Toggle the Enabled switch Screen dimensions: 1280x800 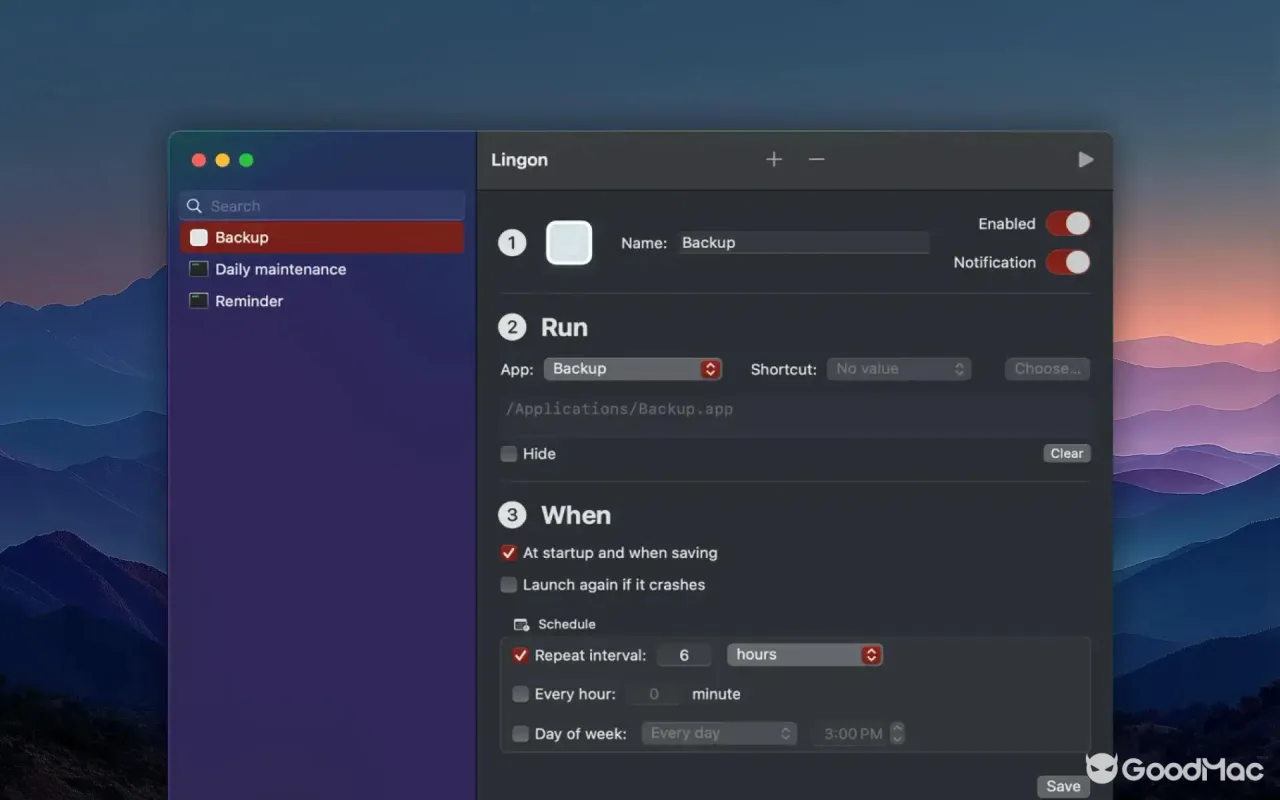coord(1068,224)
